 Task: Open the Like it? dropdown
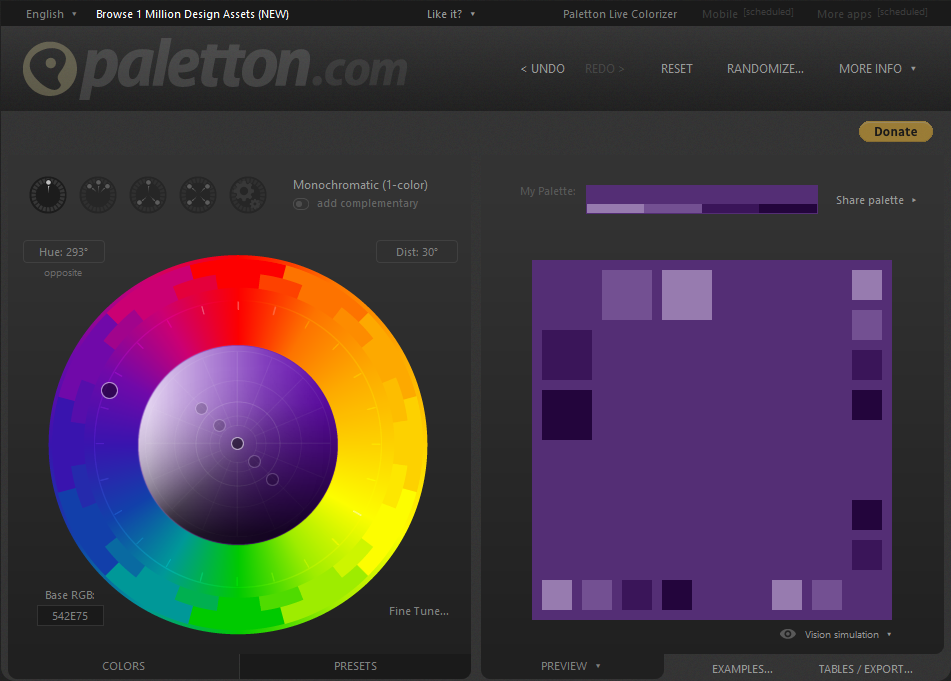click(x=451, y=14)
